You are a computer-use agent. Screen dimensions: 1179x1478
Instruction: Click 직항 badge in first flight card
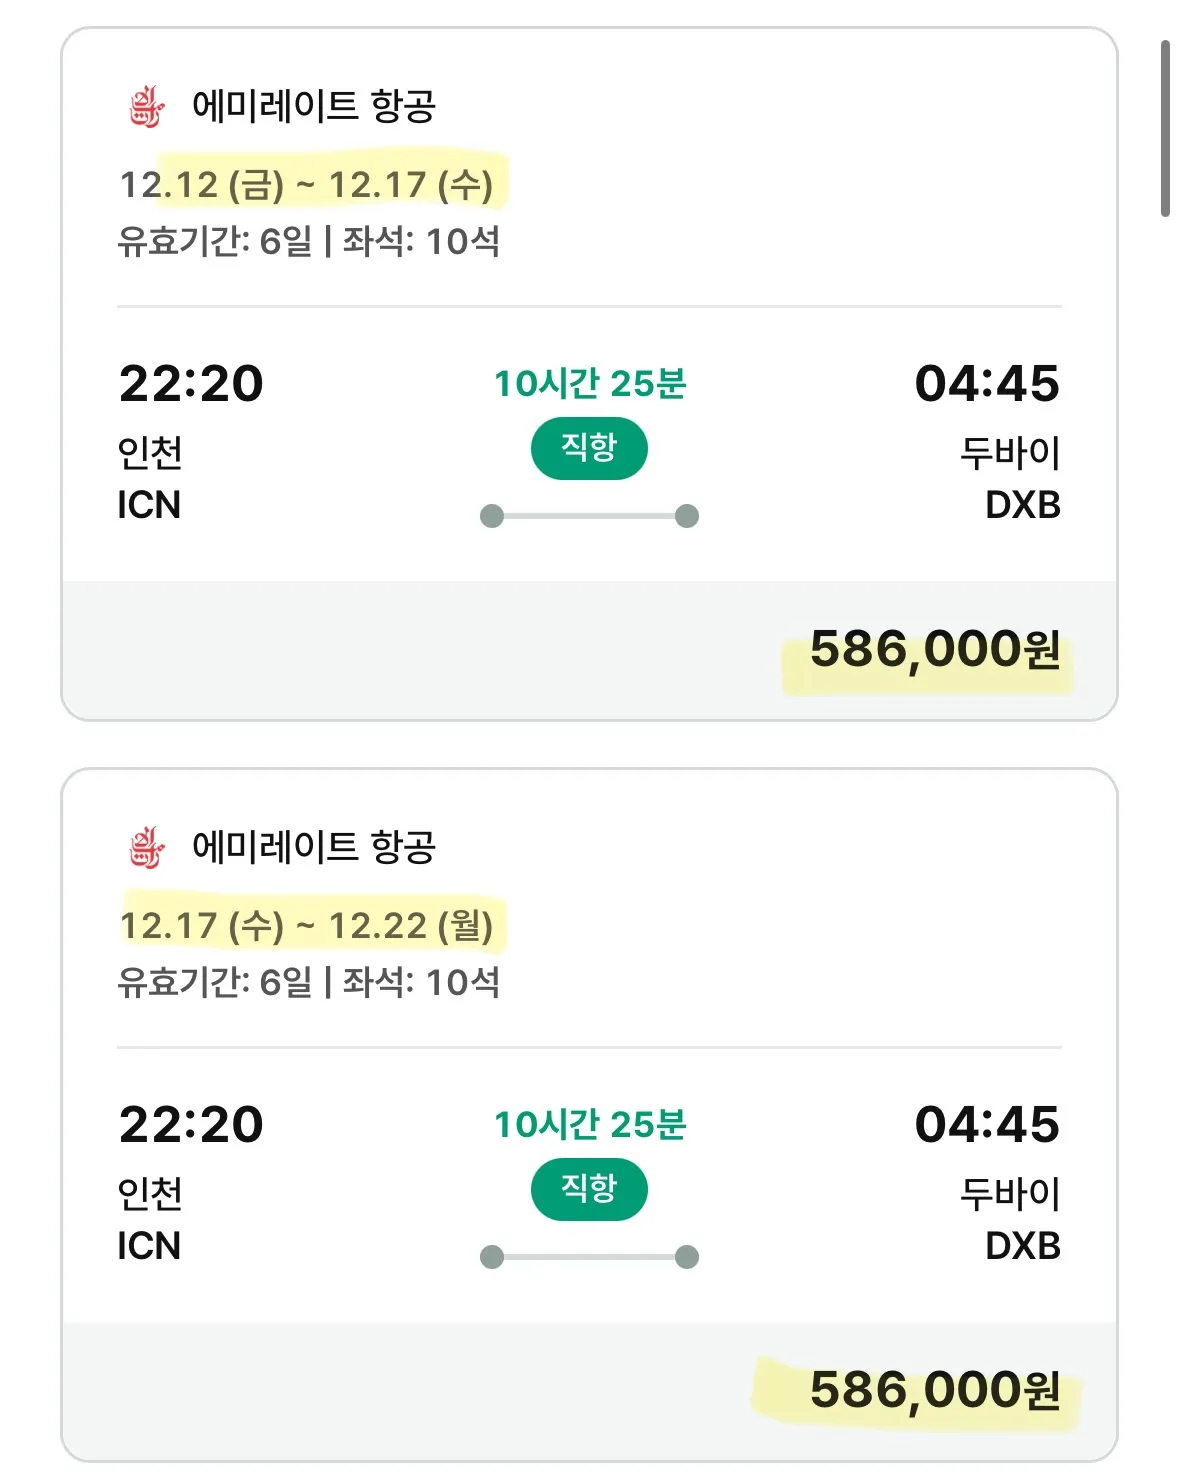tap(589, 448)
